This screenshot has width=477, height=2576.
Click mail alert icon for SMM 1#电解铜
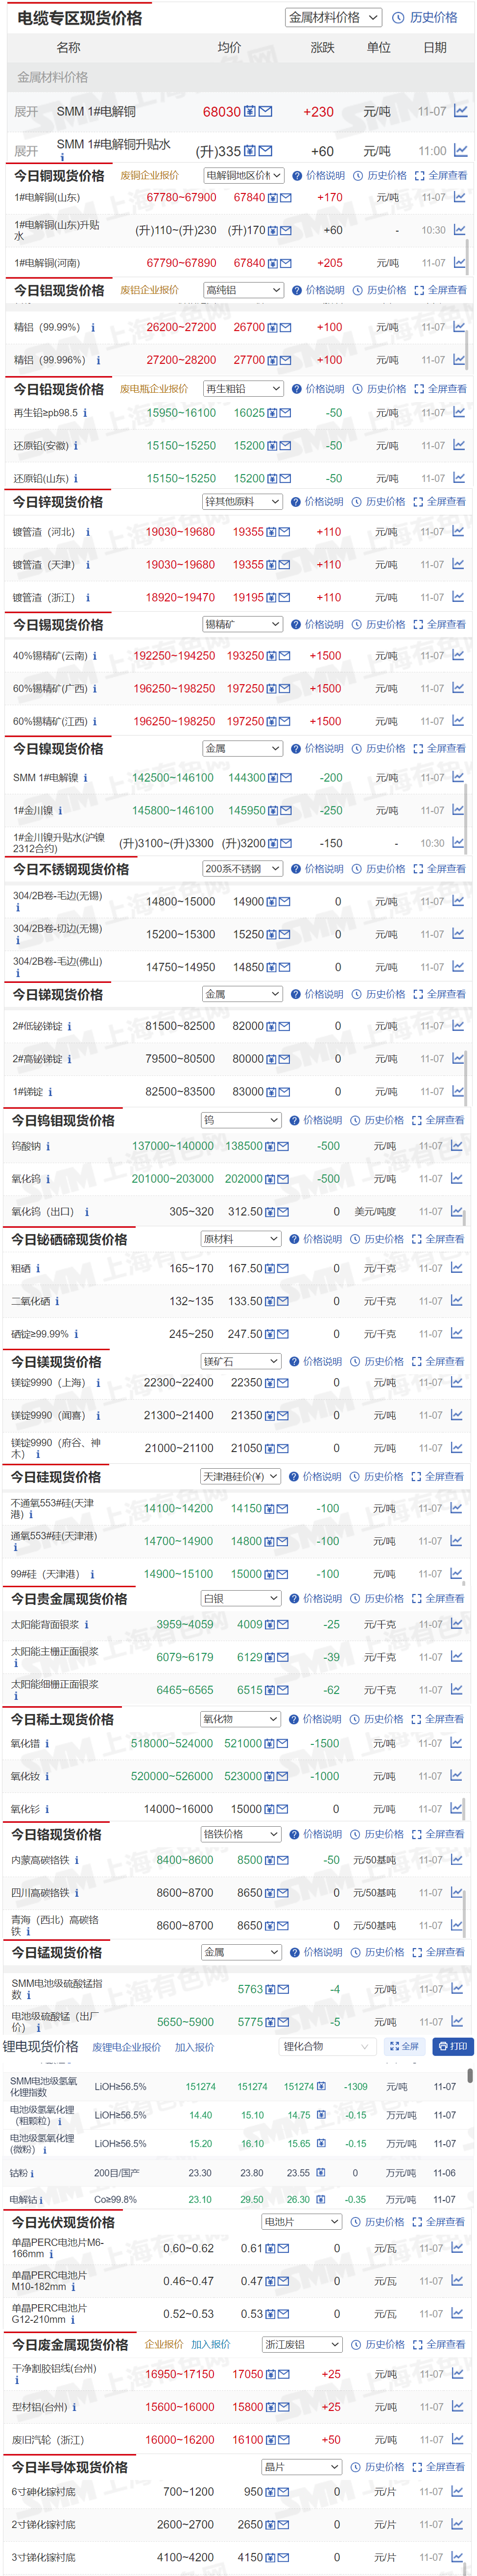coord(265,112)
